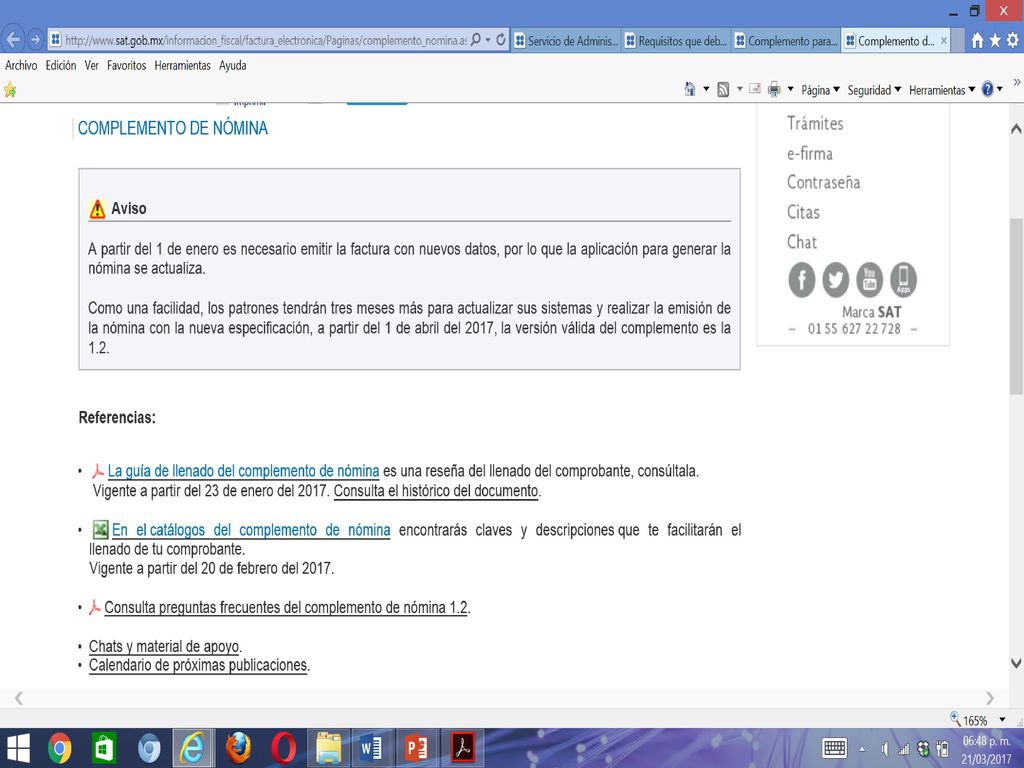Open the catálogos del complemento de nómina link

click(x=251, y=530)
